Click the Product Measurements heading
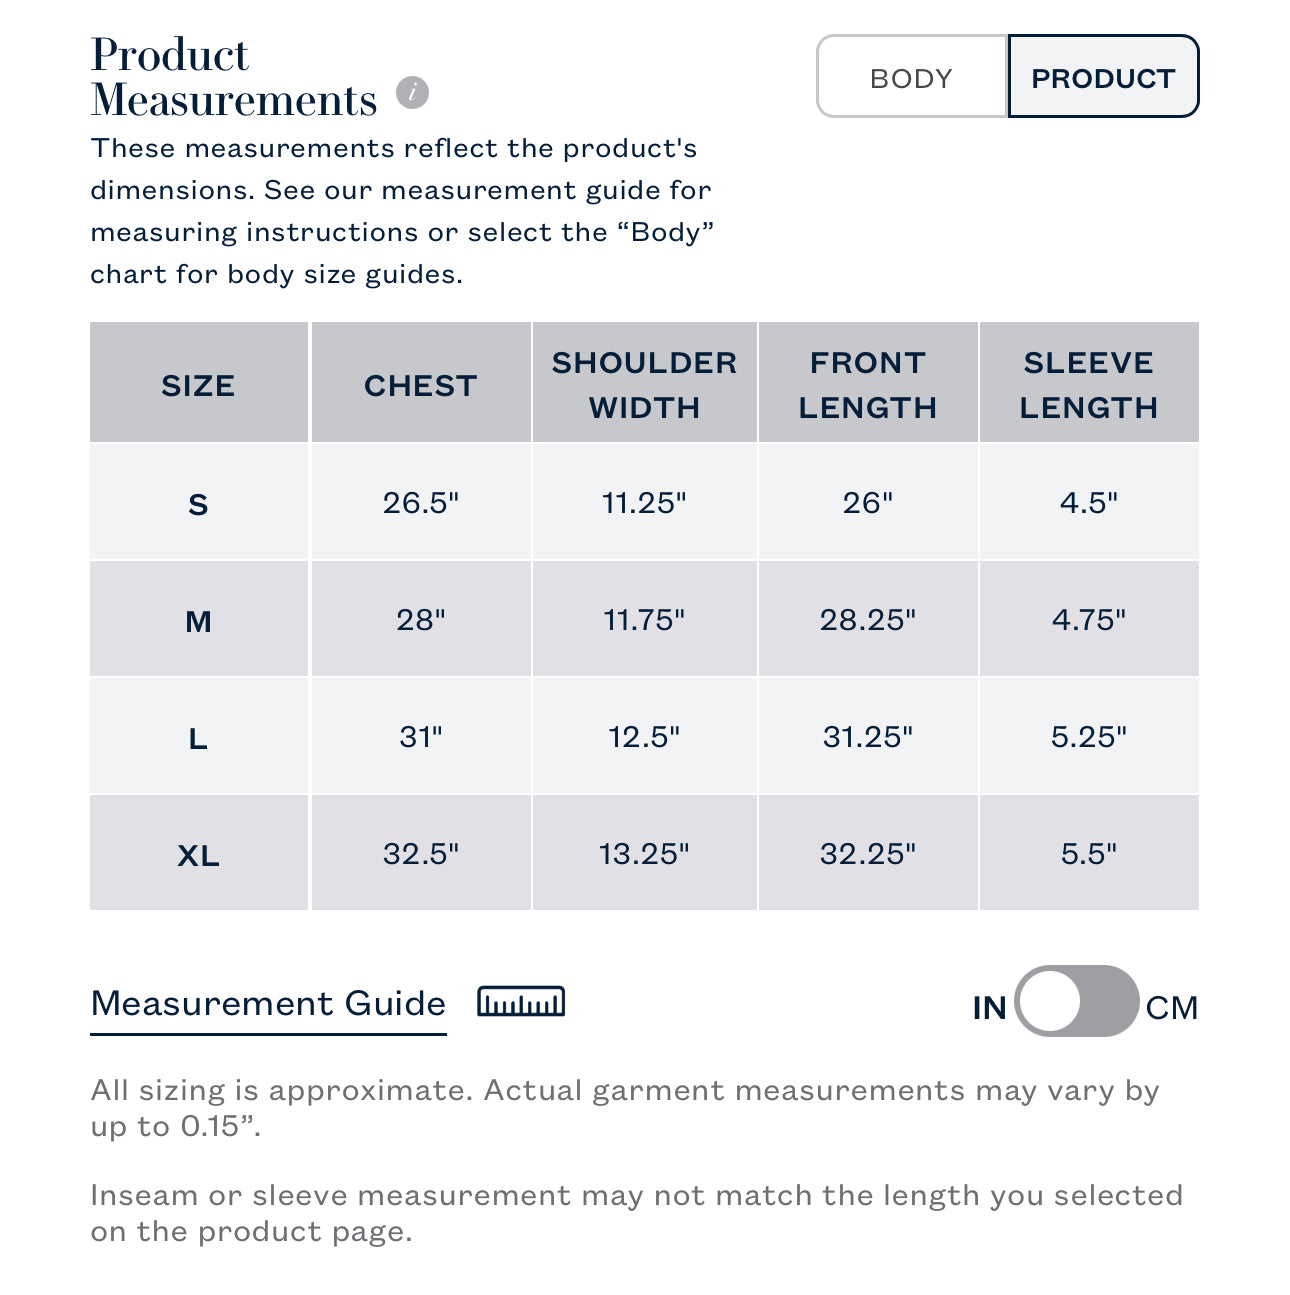 [234, 78]
